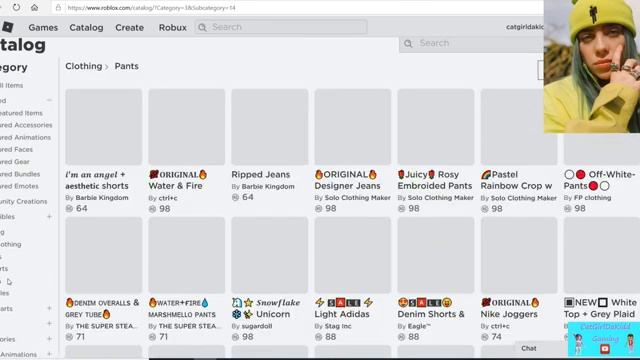Open ORIGINAL Water & Fire thumbnail
Screen dimensions: 640x360
tap(187, 127)
